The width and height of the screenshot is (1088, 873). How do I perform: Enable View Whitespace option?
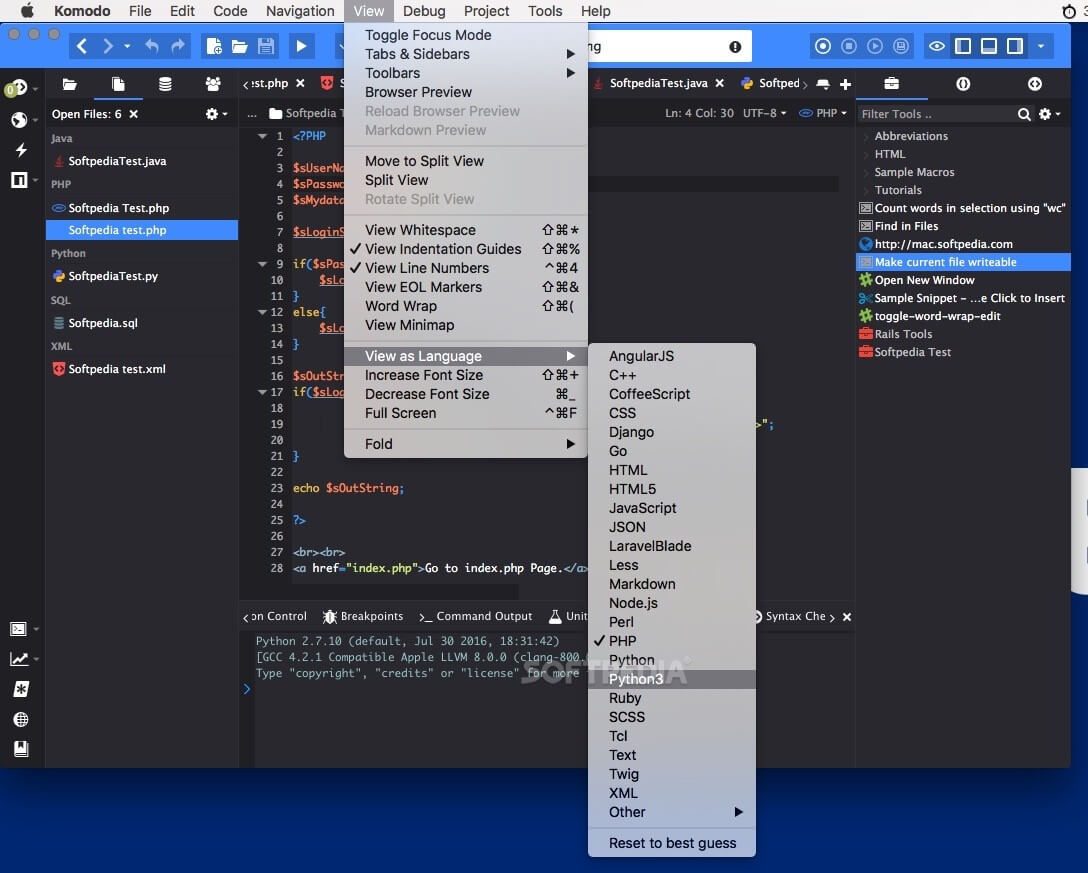[x=466, y=230]
